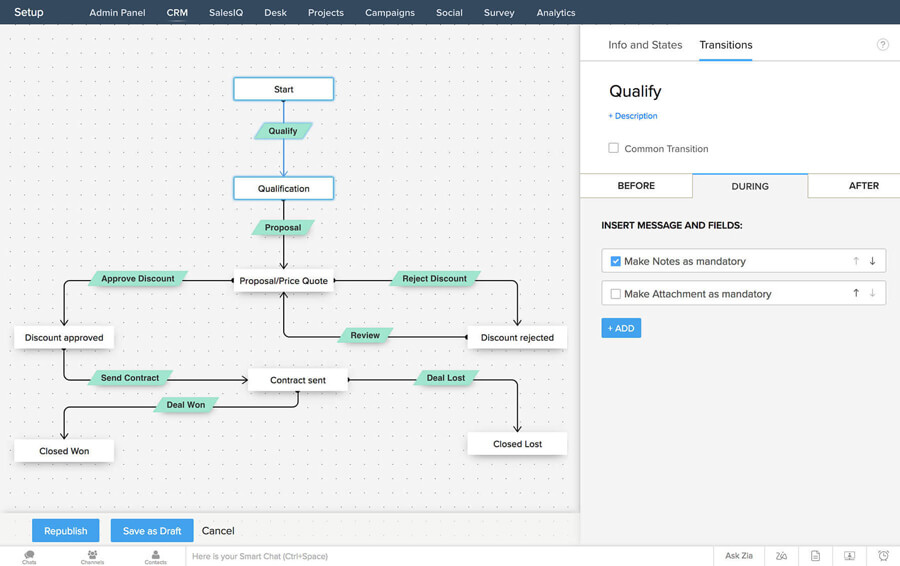Open the Desk menu in top navigation
The image size is (900, 566).
pos(275,13)
